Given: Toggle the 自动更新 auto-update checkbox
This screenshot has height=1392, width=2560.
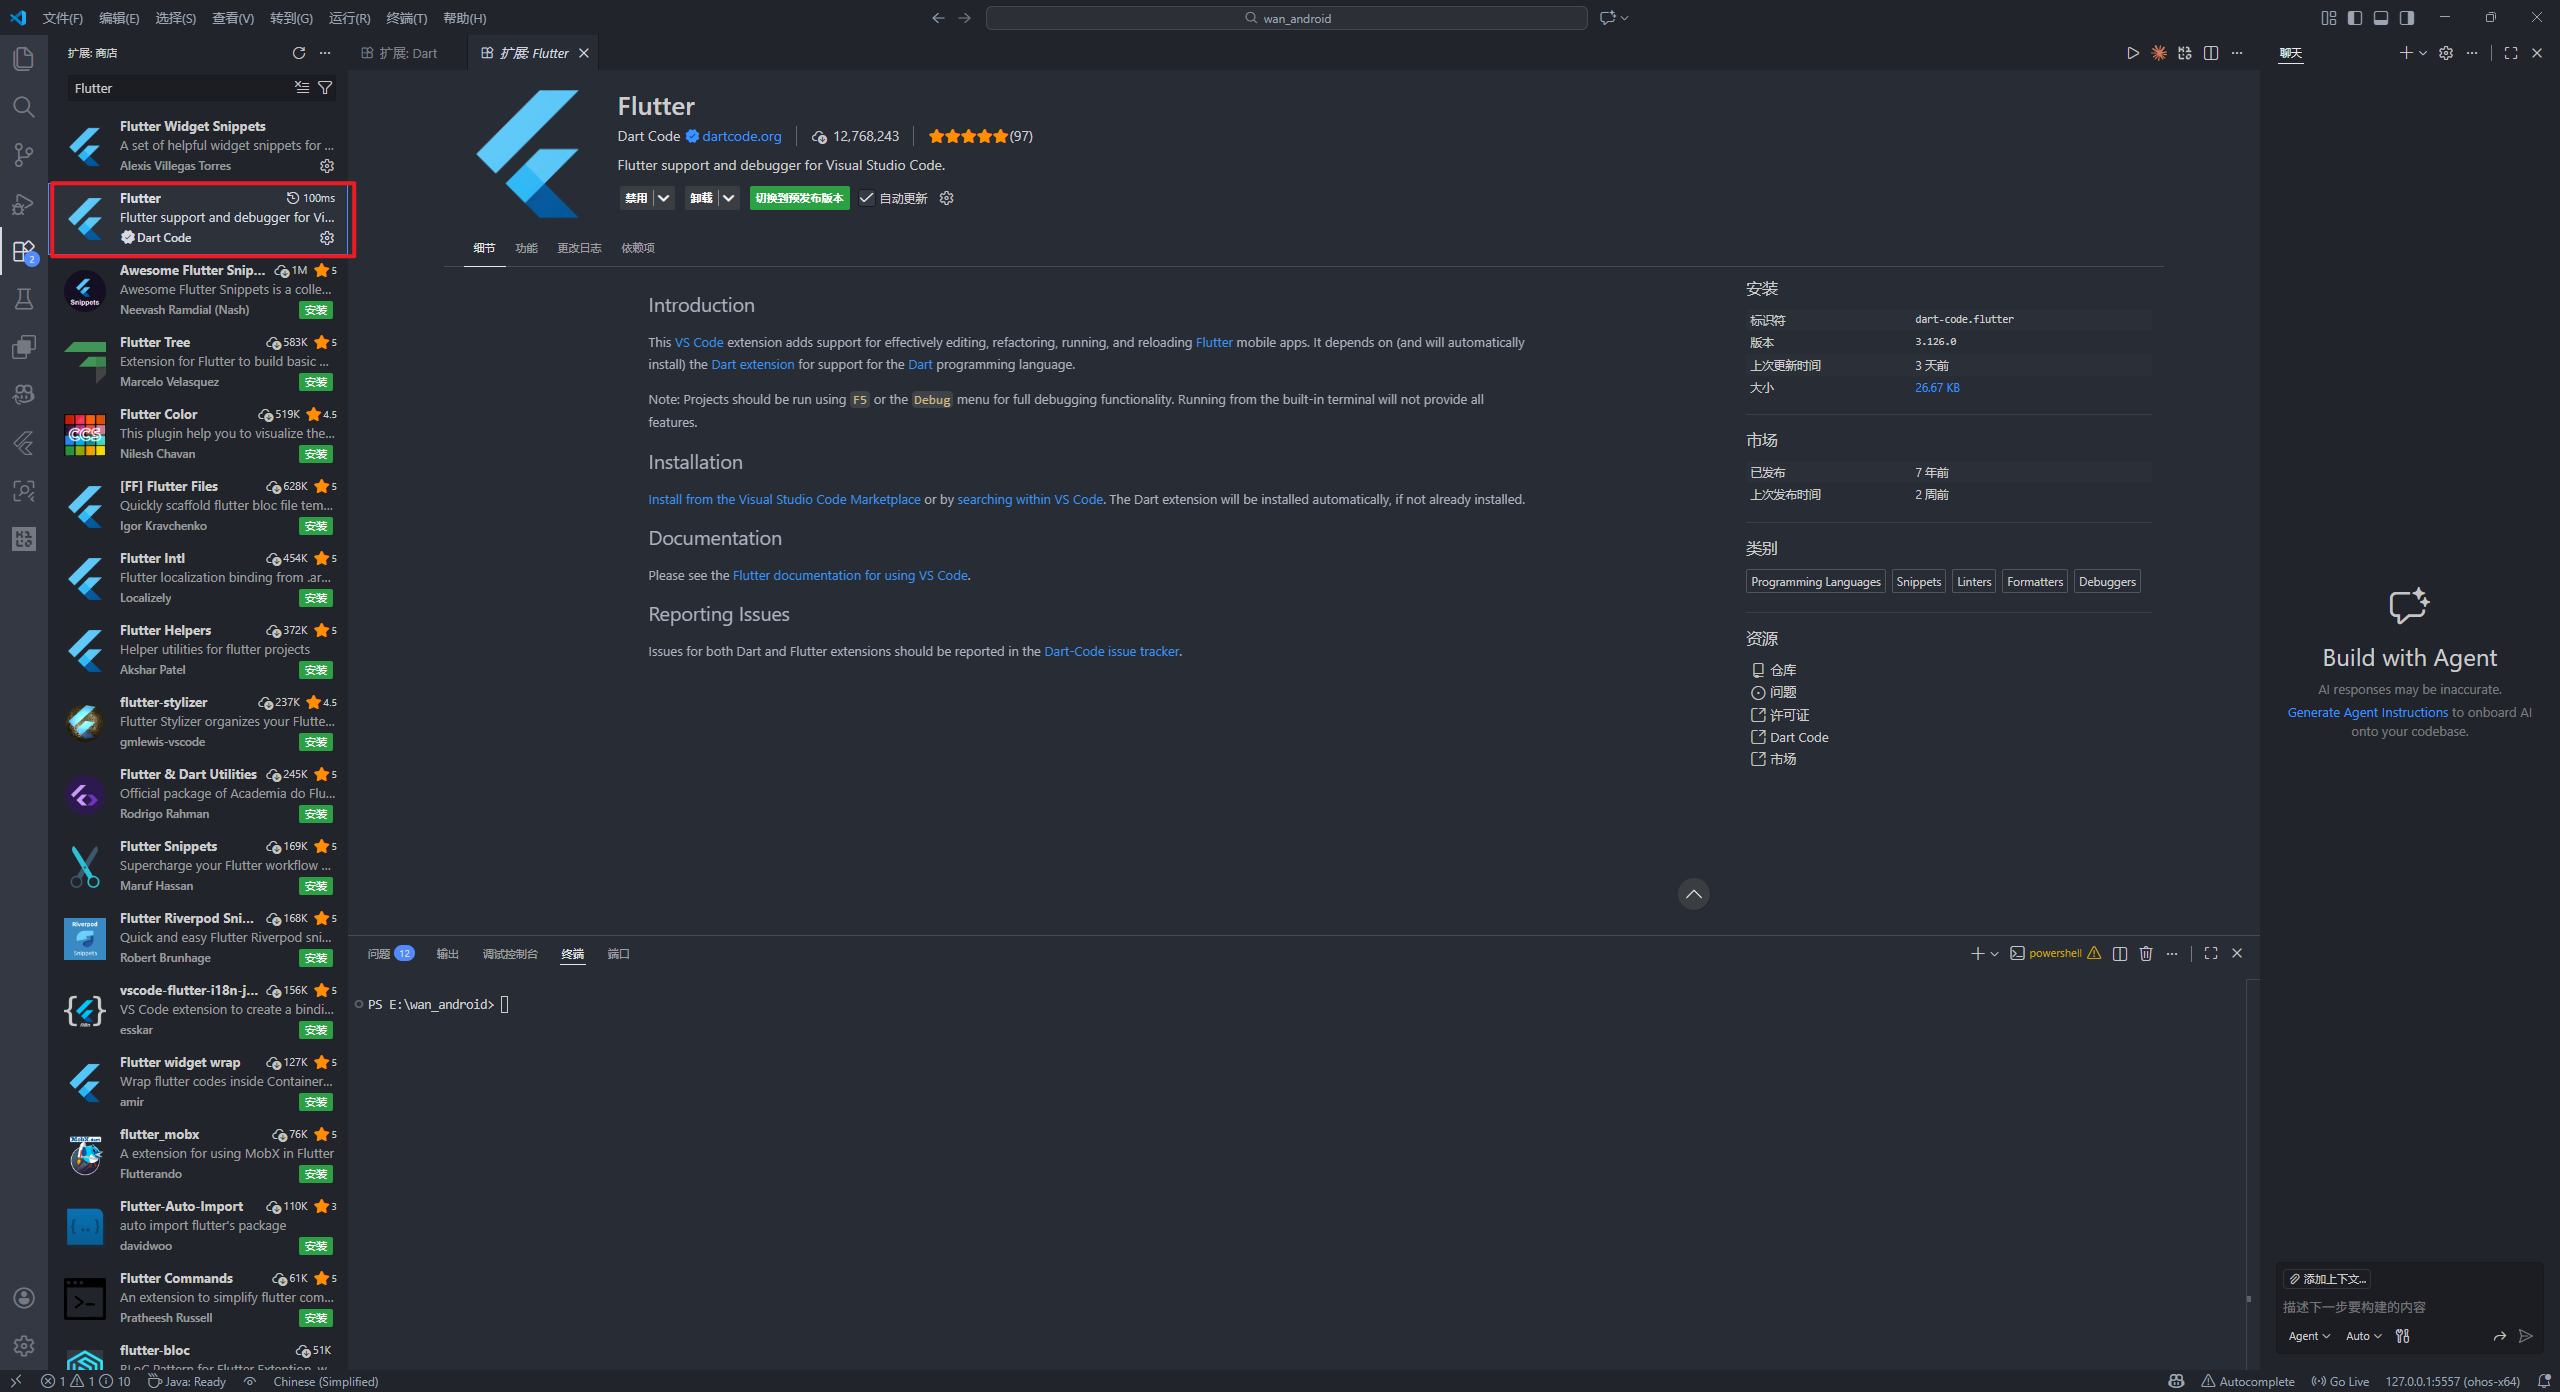Looking at the screenshot, I should click(867, 198).
